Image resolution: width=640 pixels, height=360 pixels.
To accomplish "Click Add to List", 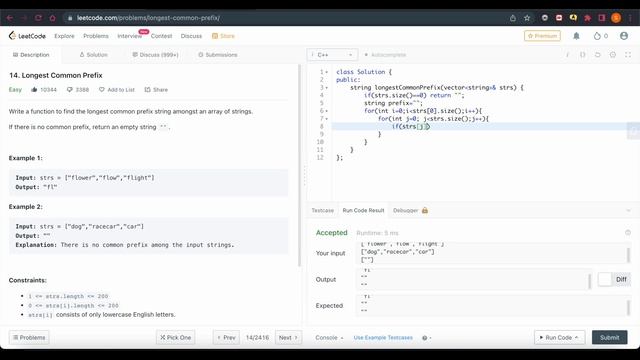I will pyautogui.click(x=117, y=89).
